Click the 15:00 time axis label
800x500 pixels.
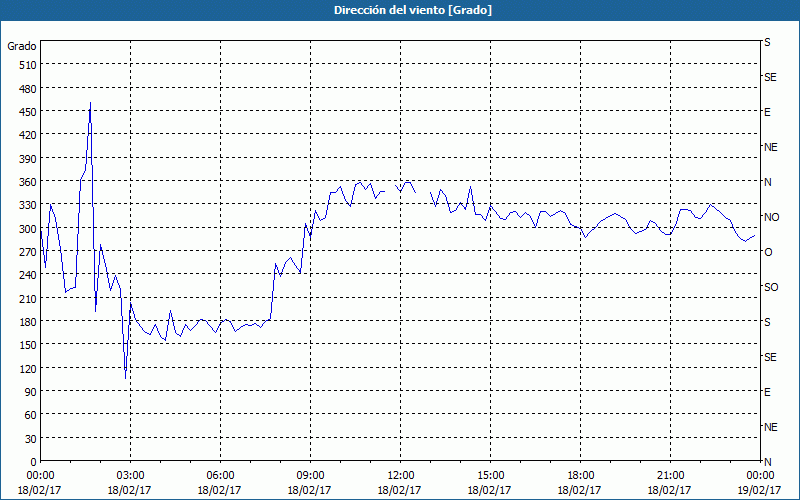click(x=490, y=475)
